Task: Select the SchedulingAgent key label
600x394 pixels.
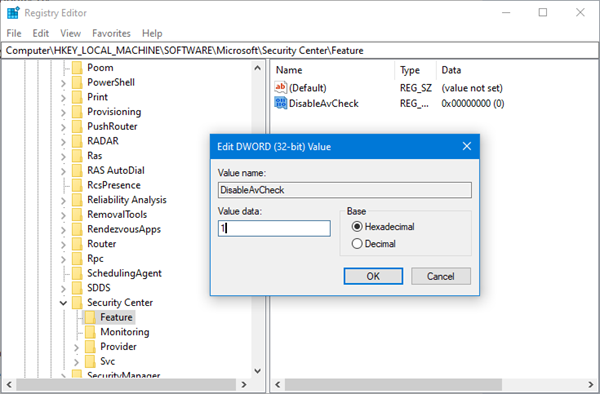Action: pyautogui.click(x=124, y=273)
